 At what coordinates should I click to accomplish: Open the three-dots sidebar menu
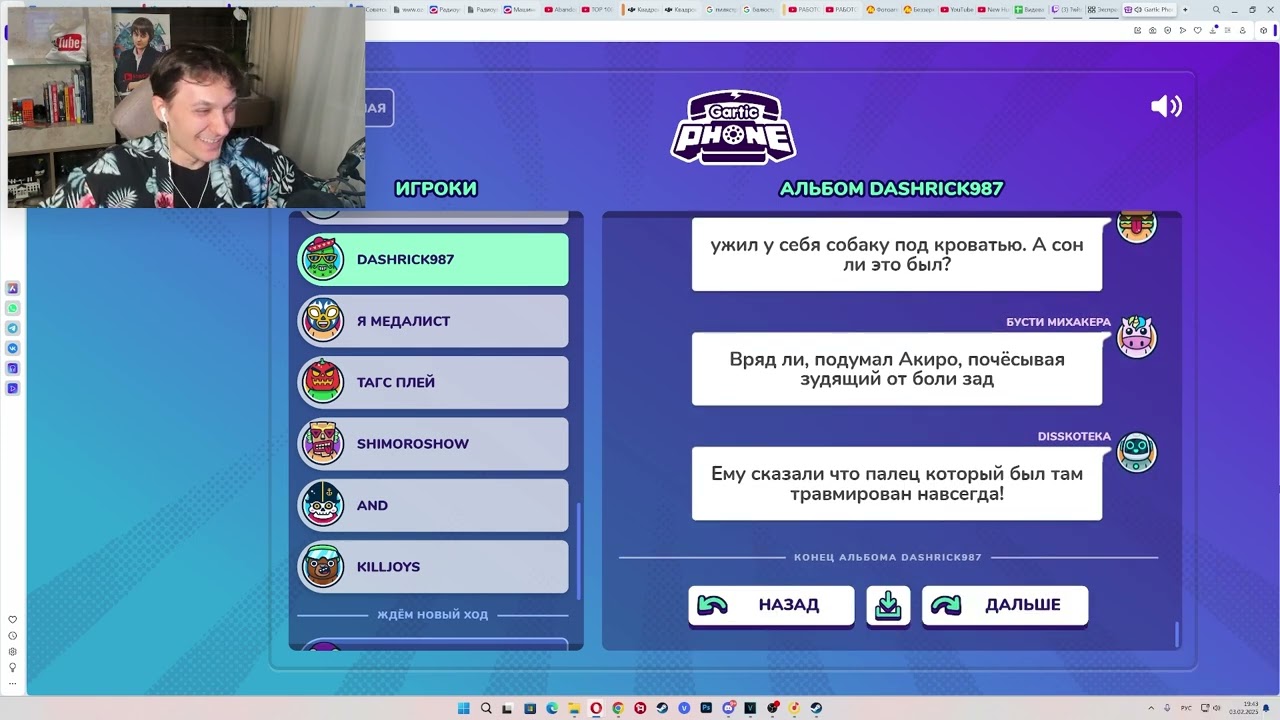13,682
